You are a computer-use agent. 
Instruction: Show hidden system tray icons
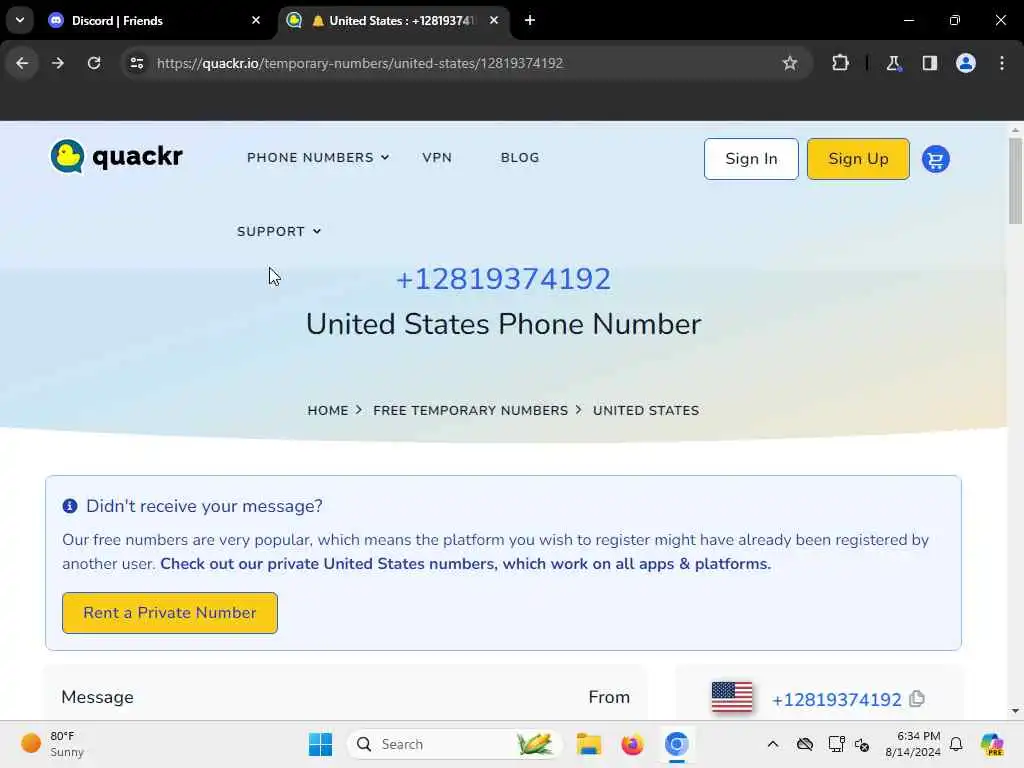tap(773, 744)
